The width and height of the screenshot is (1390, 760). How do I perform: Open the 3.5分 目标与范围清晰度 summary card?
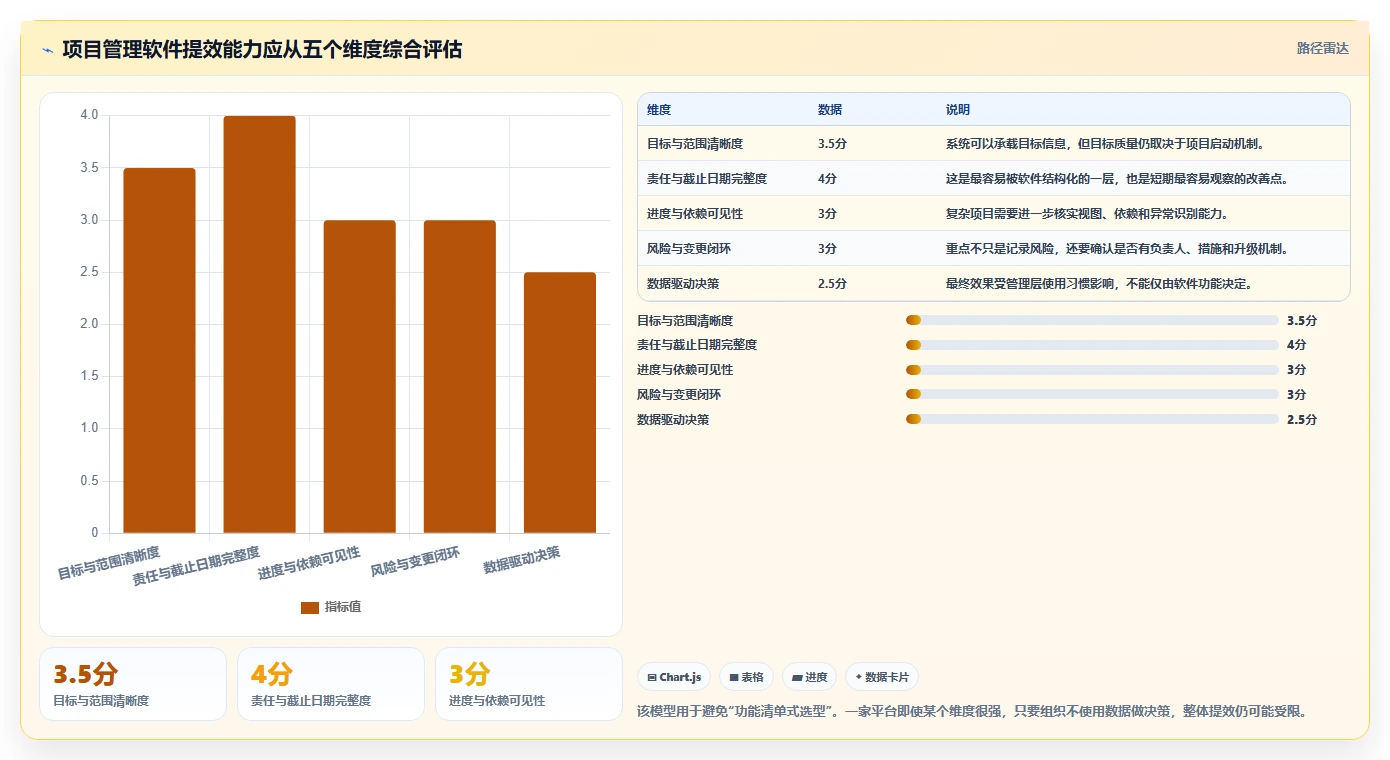pyautogui.click(x=133, y=684)
